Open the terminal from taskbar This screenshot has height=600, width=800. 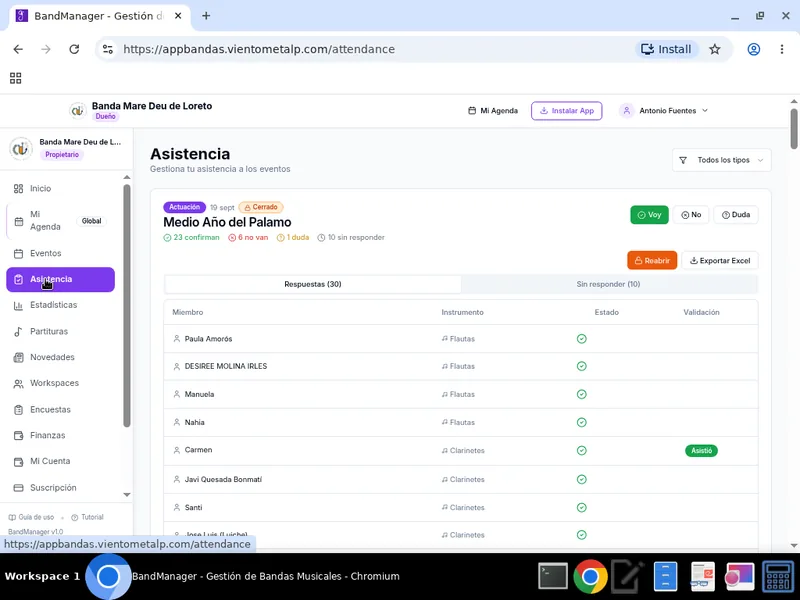(x=553, y=576)
